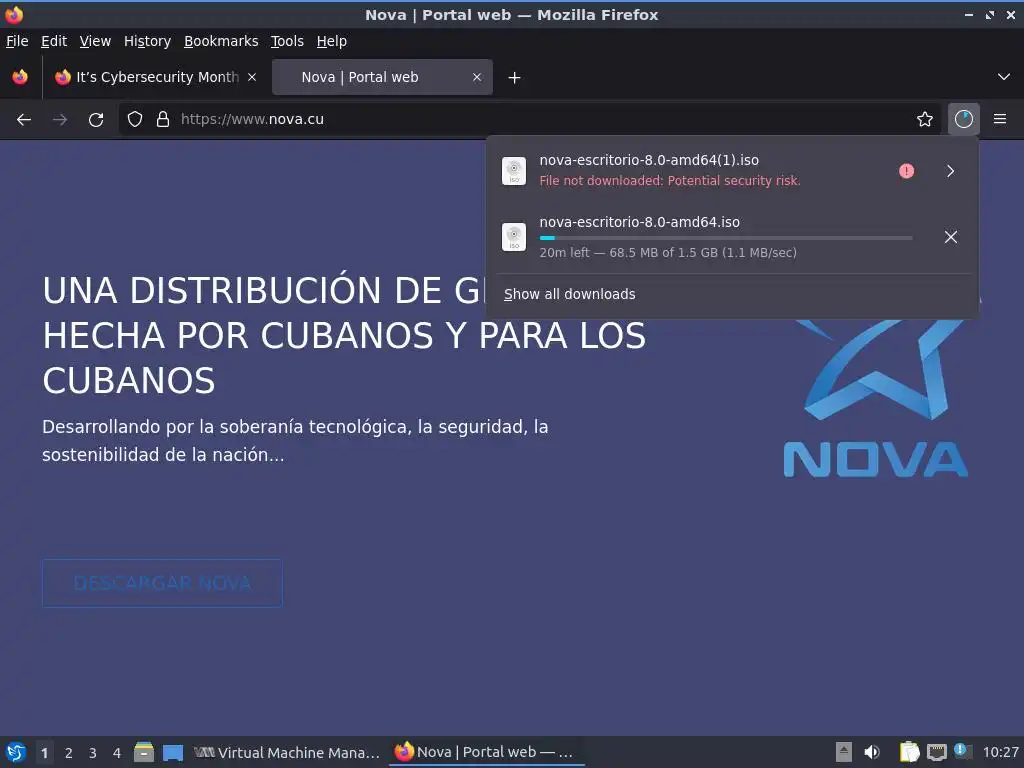This screenshot has height=768, width=1024.
Task: Open a new tab with plus button
Action: [515, 78]
